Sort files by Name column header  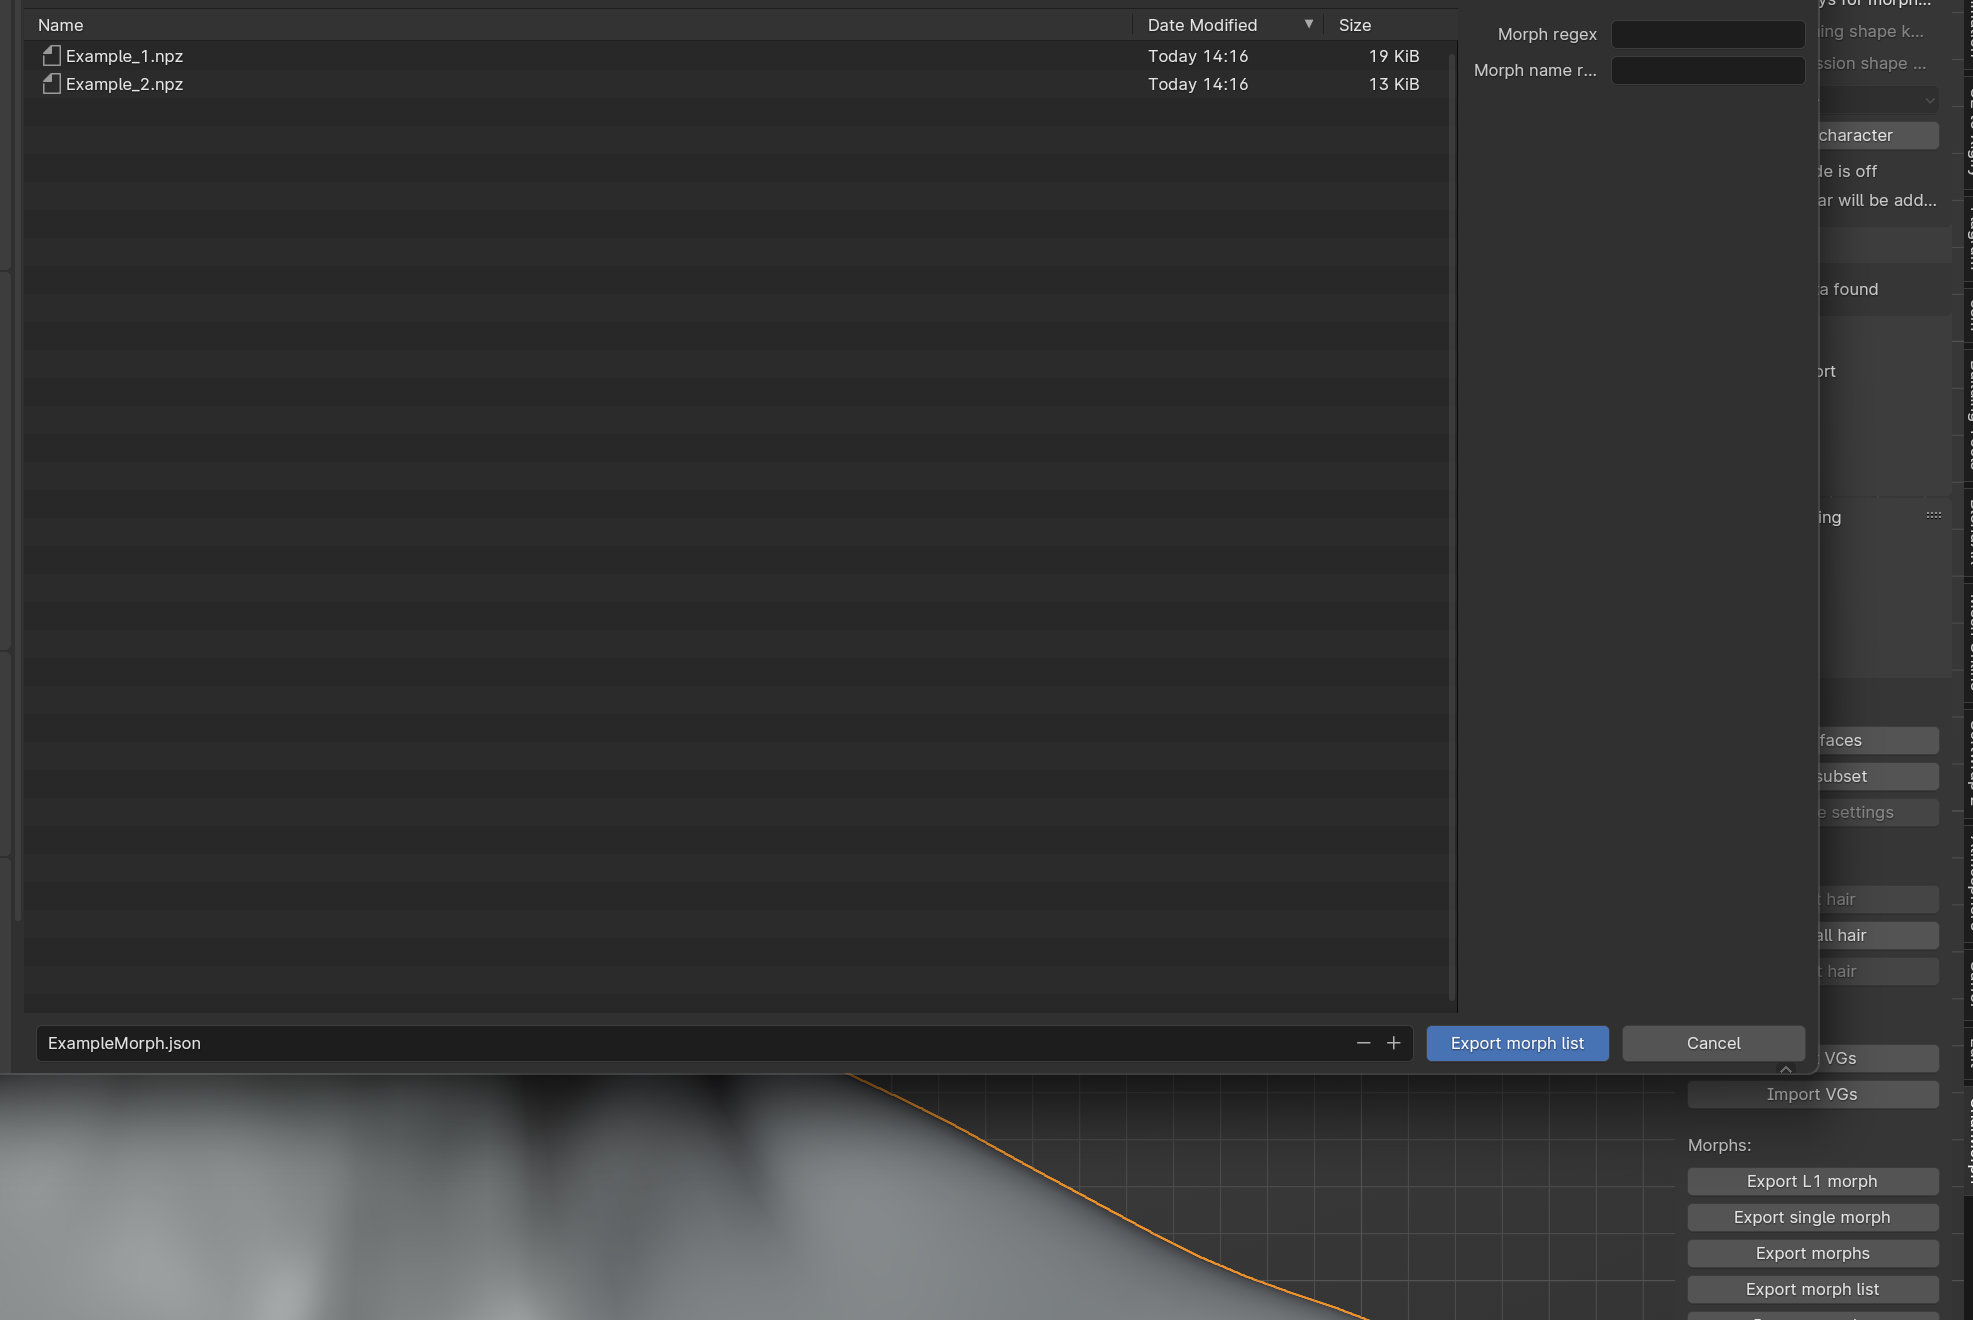coord(61,25)
